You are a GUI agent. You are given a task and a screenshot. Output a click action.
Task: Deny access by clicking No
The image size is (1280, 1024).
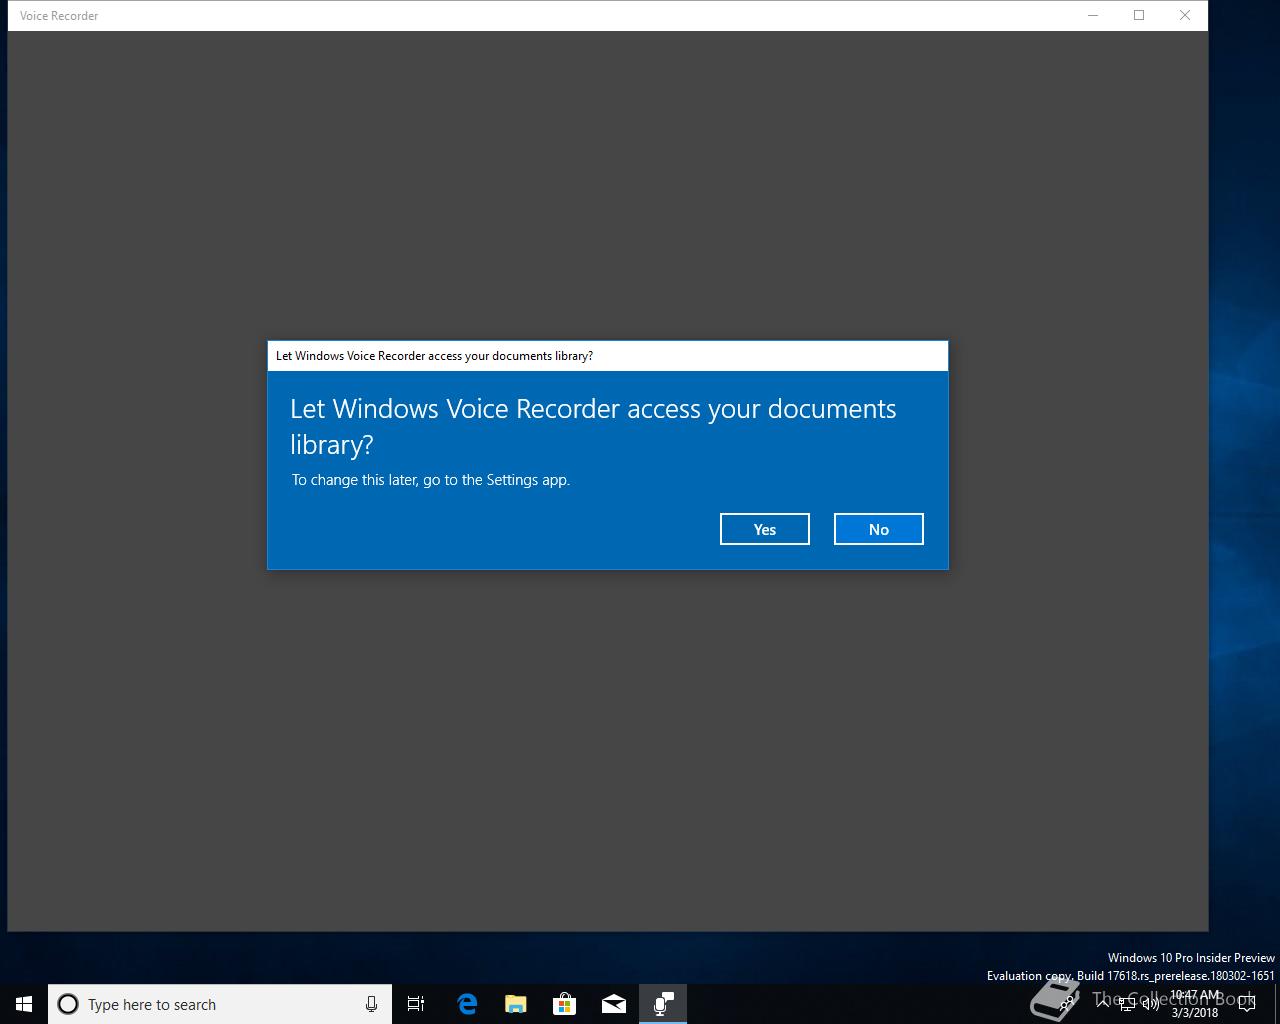tap(878, 529)
